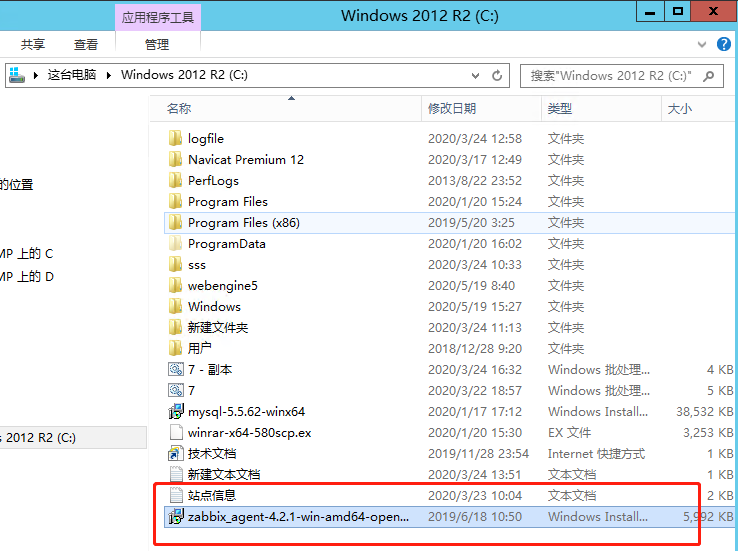Click the 新建文本文档 text file icon

176,474
